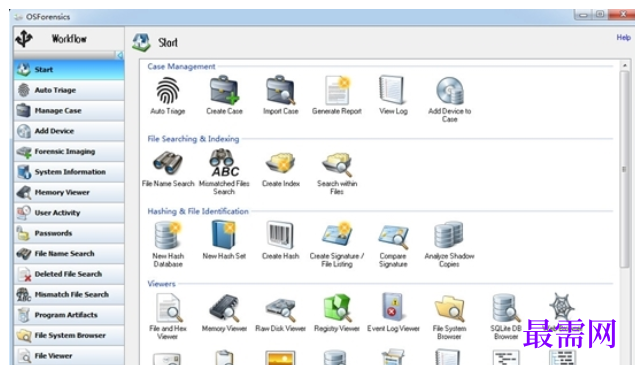Click the main panel vertical scrollbar
Screen dimensions: 635x365
pos(624,169)
